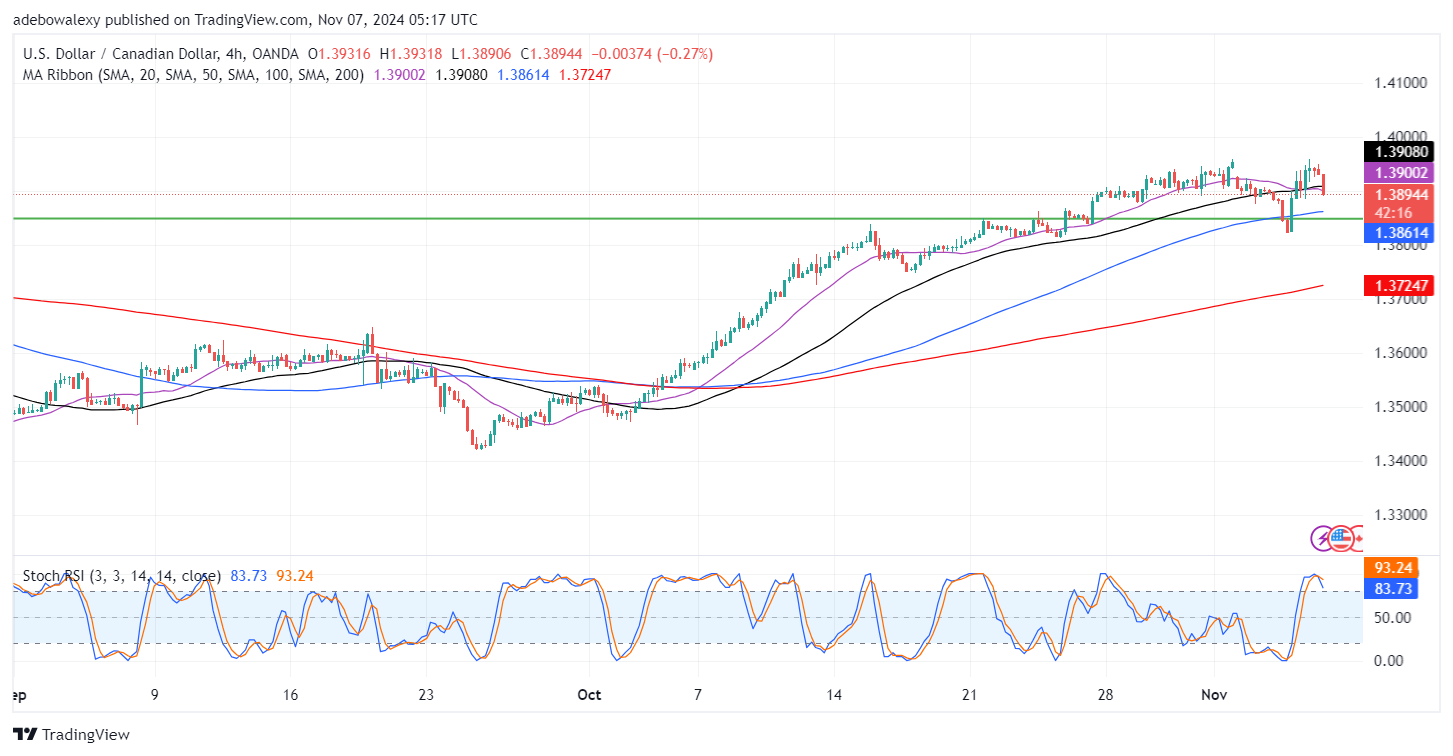The width and height of the screenshot is (1453, 756).
Task: Click the Canada flag event icon
Action: coord(1358,539)
